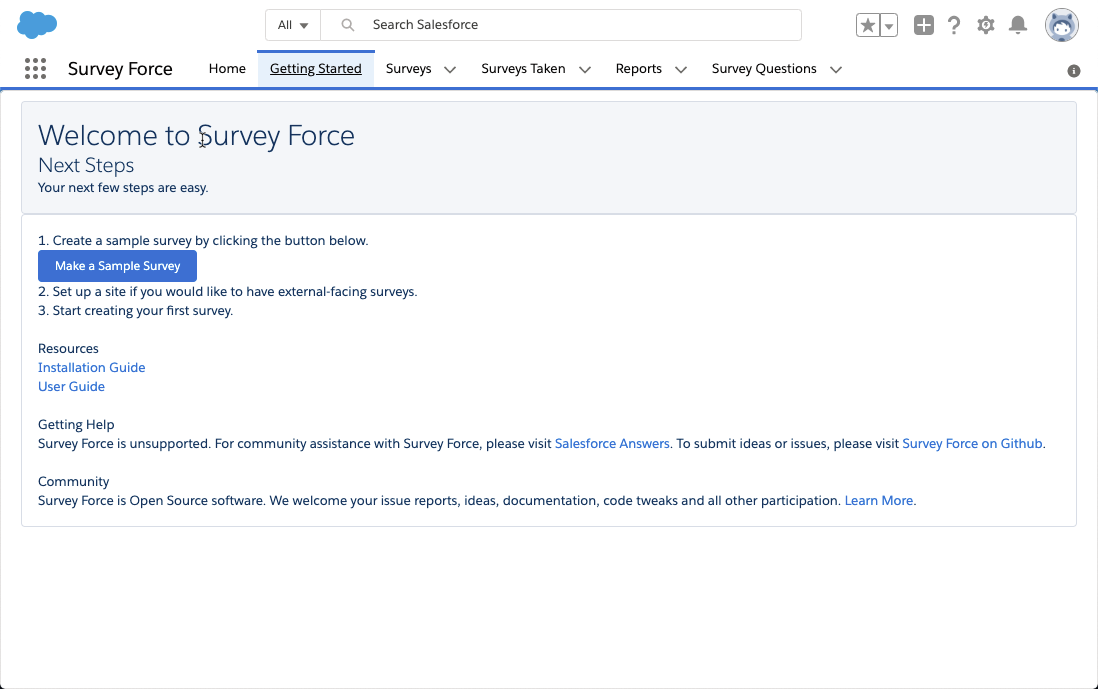Image resolution: width=1098 pixels, height=689 pixels.
Task: Open the user avatar profile menu
Action: pos(1062,25)
